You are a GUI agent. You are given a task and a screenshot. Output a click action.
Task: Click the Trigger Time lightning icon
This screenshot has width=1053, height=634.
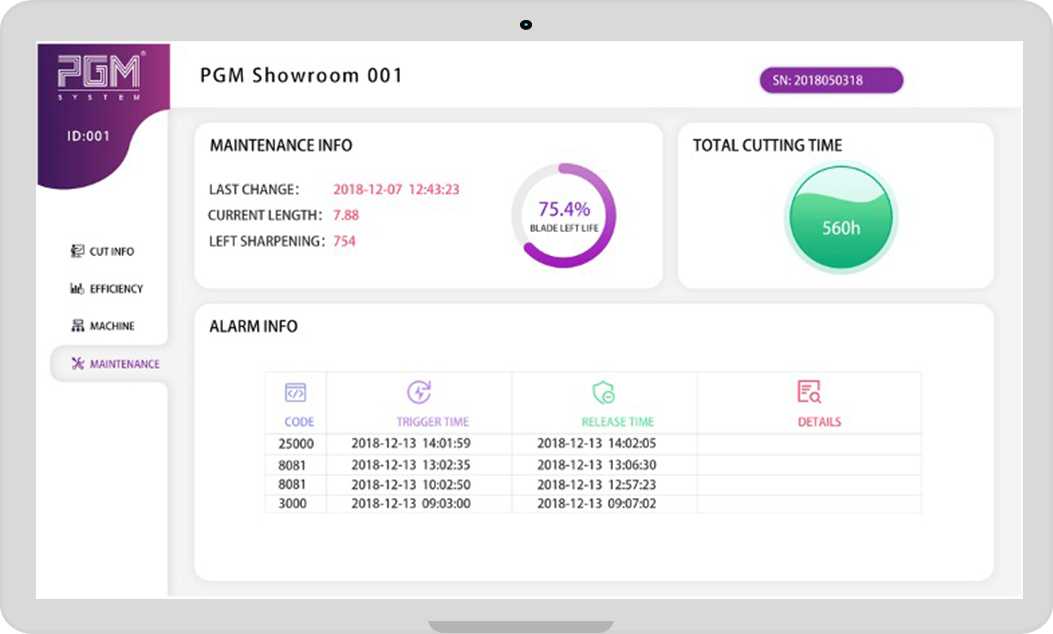coord(419,392)
